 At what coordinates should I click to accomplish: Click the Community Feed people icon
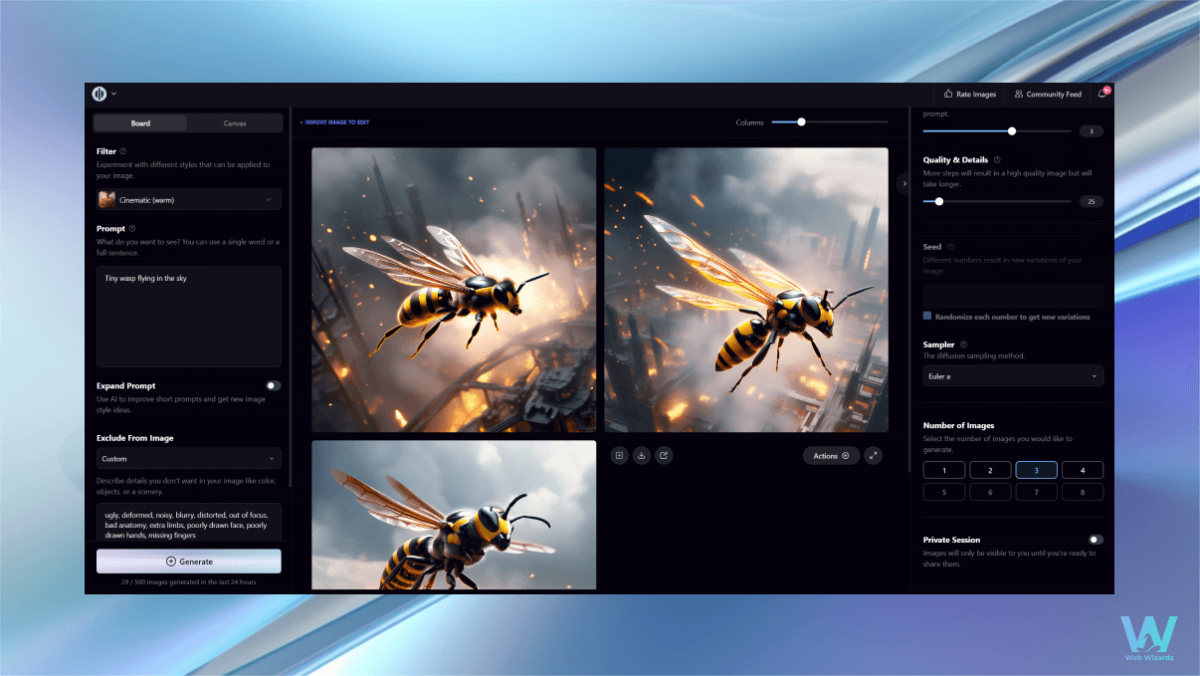(1018, 94)
